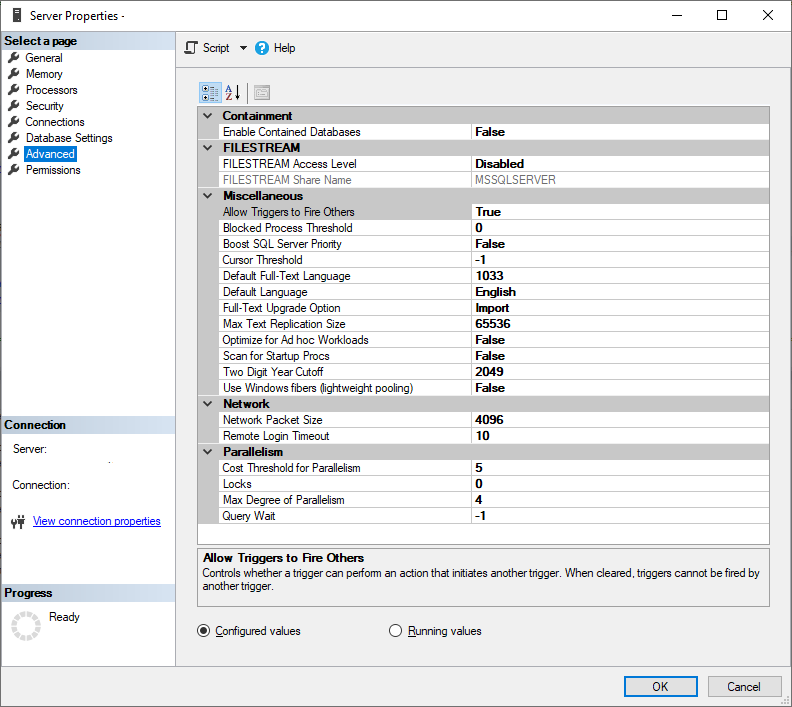792x707 pixels.
Task: Collapse the Miscellaneous category
Action: pyautogui.click(x=208, y=196)
